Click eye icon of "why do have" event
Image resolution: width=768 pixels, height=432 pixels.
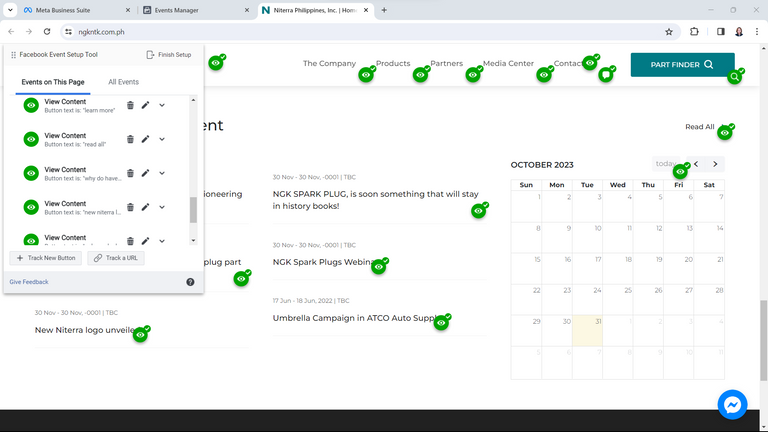pyautogui.click(x=31, y=173)
